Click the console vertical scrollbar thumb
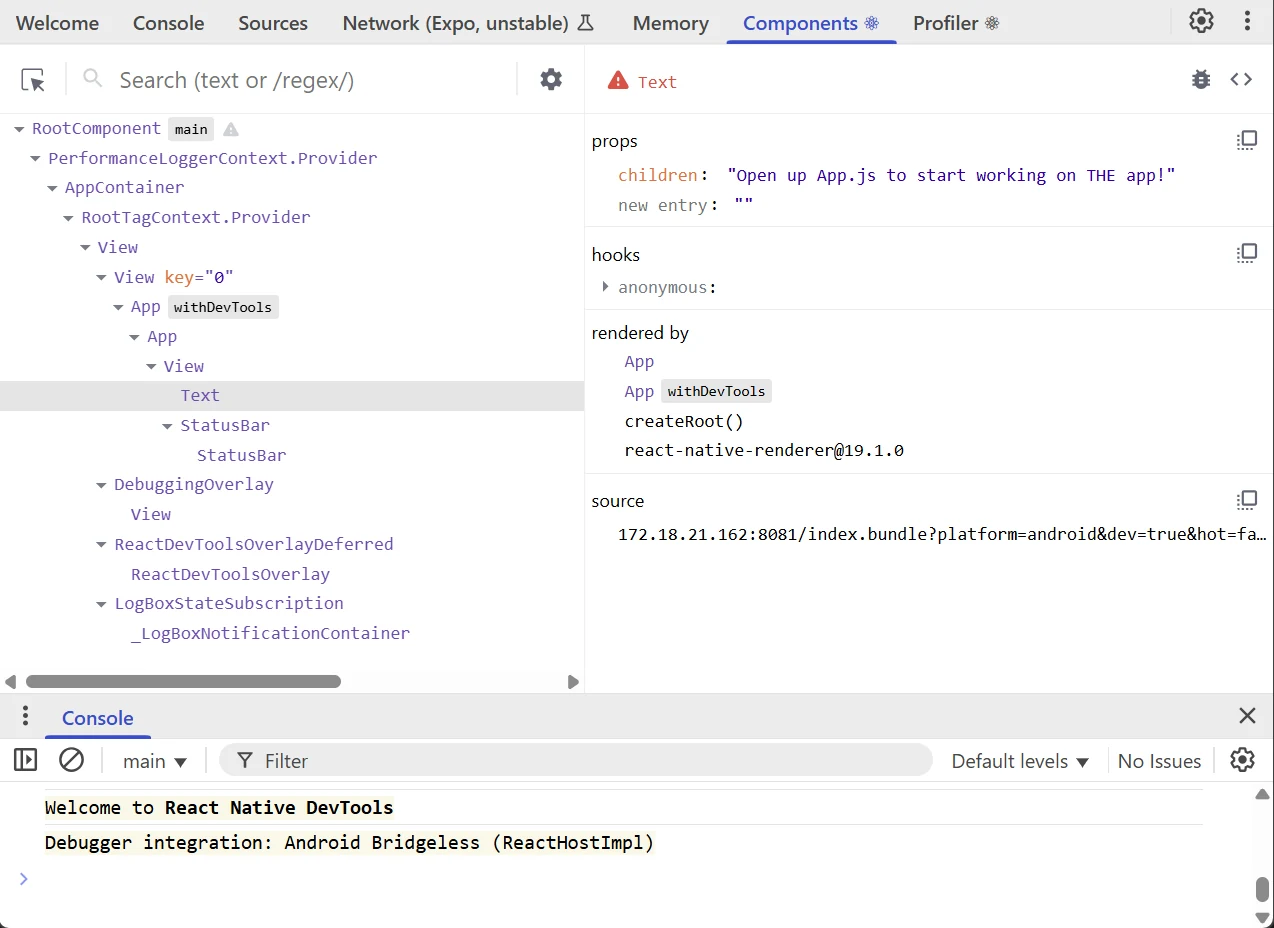Screen dimensions: 1274x928 pos(1262,889)
